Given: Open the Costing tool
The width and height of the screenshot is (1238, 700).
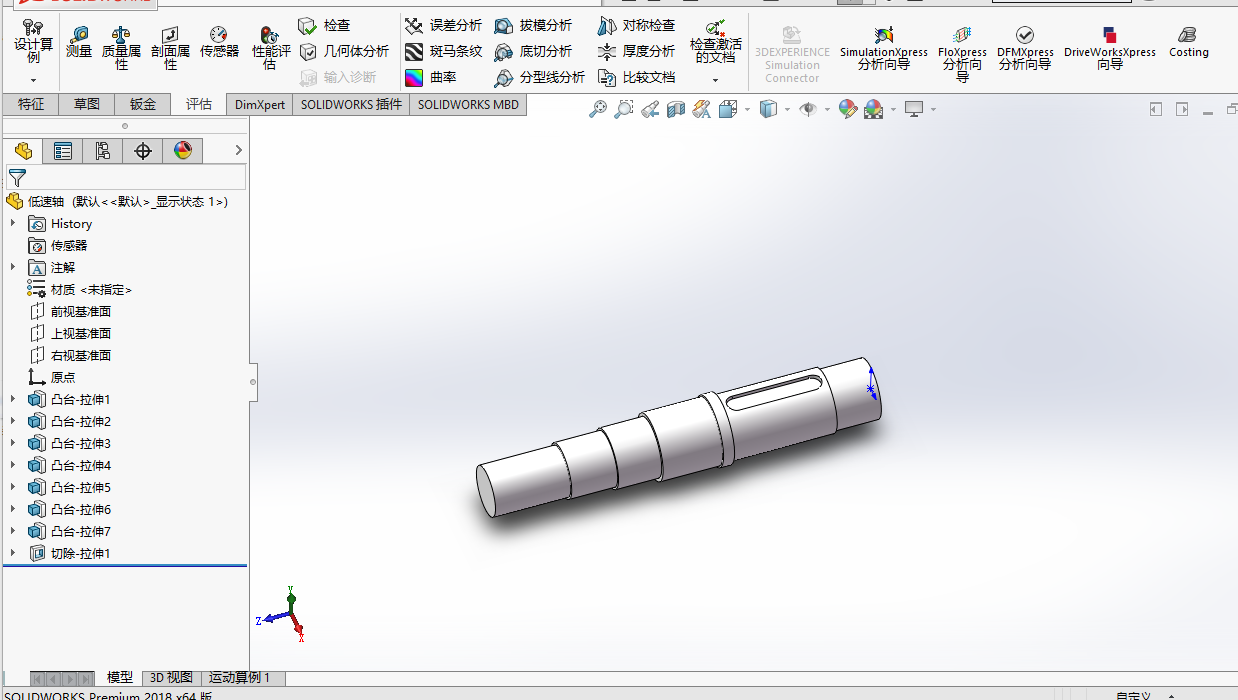Looking at the screenshot, I should 1188,43.
